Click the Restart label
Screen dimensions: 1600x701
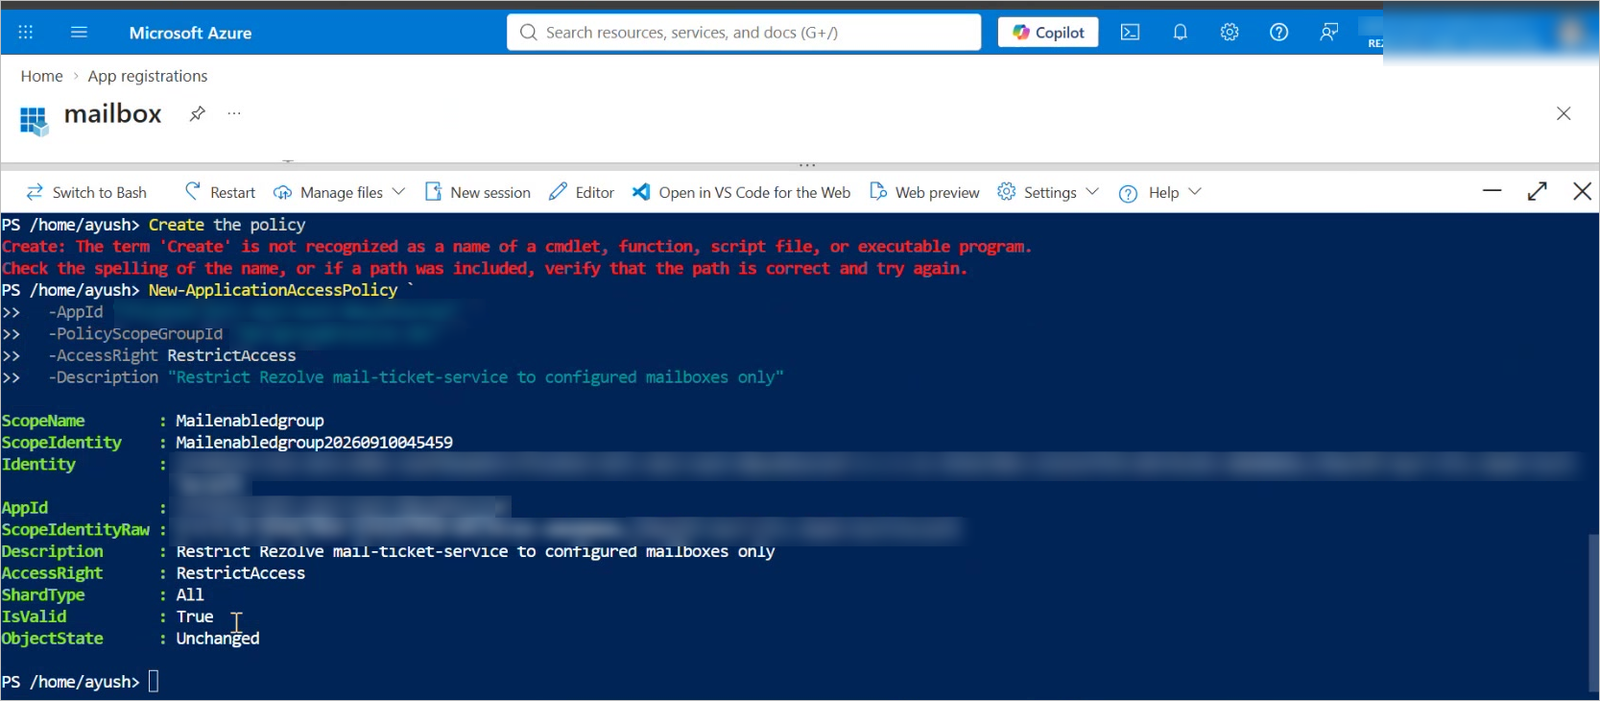[232, 193]
